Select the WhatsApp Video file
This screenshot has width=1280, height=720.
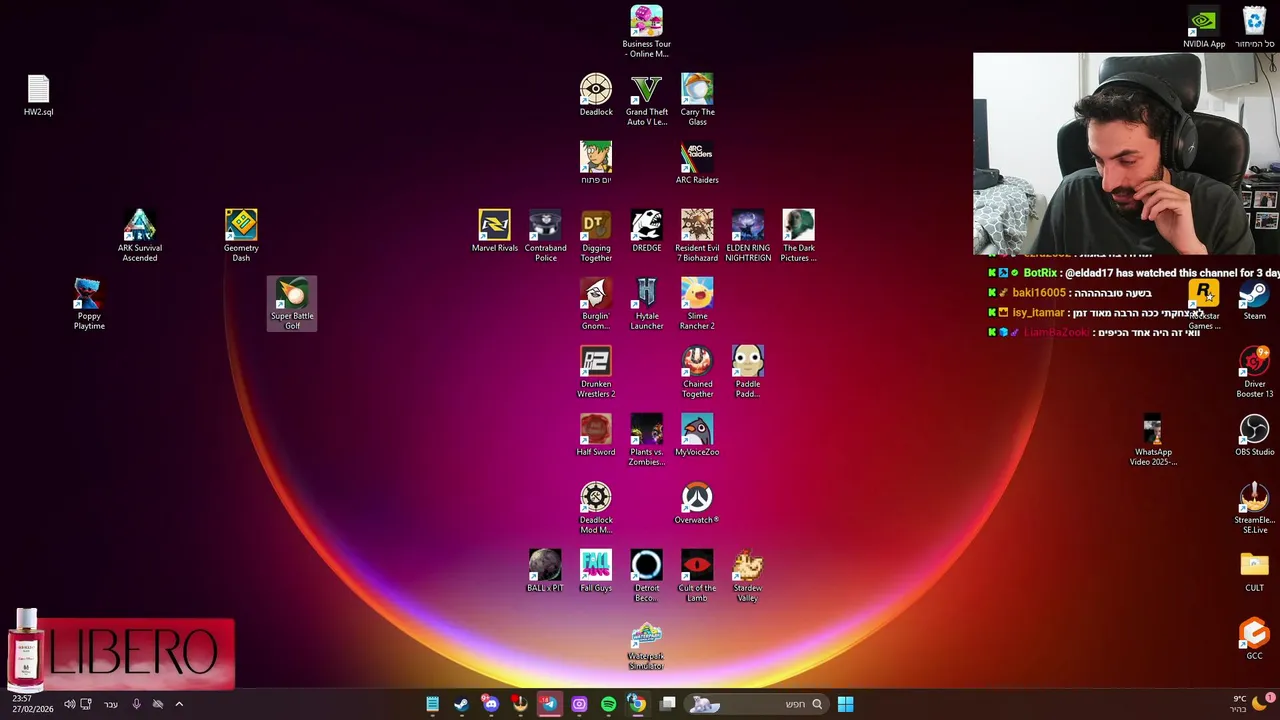(1153, 440)
